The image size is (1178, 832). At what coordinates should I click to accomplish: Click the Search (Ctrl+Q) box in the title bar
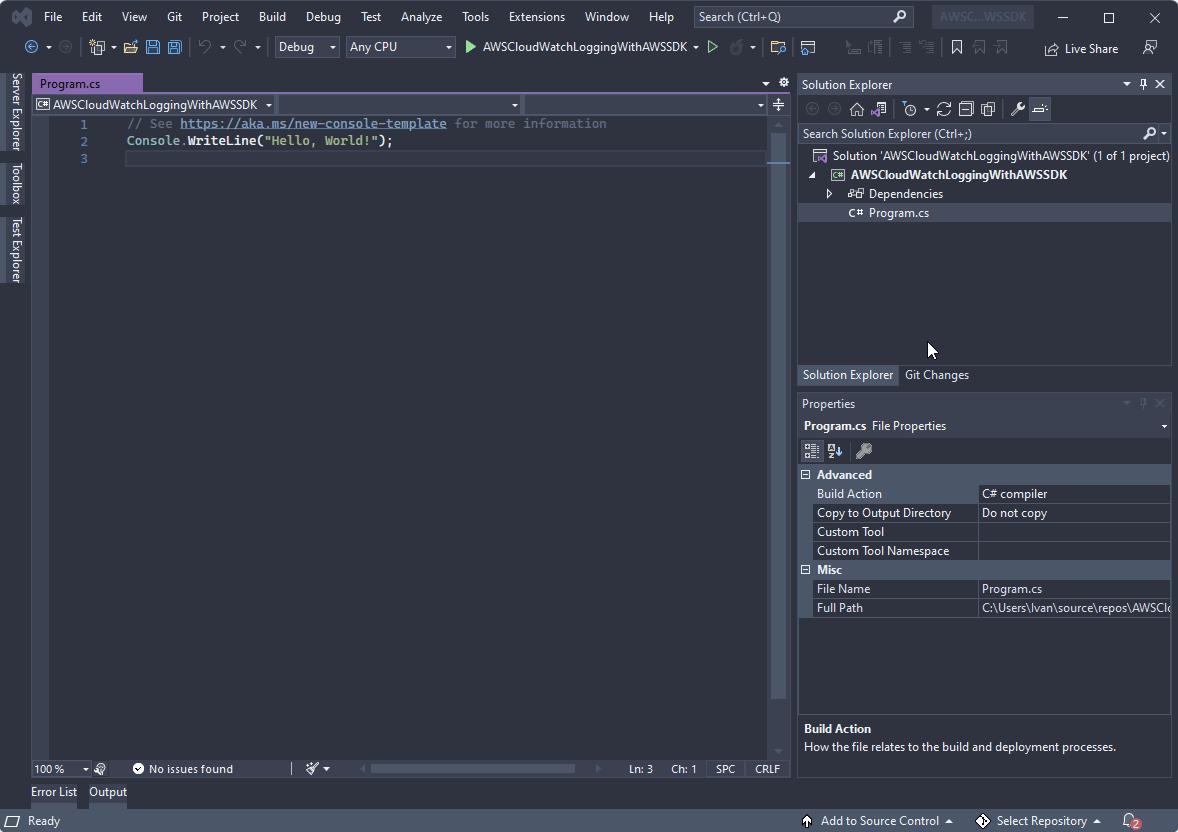pyautogui.click(x=803, y=17)
